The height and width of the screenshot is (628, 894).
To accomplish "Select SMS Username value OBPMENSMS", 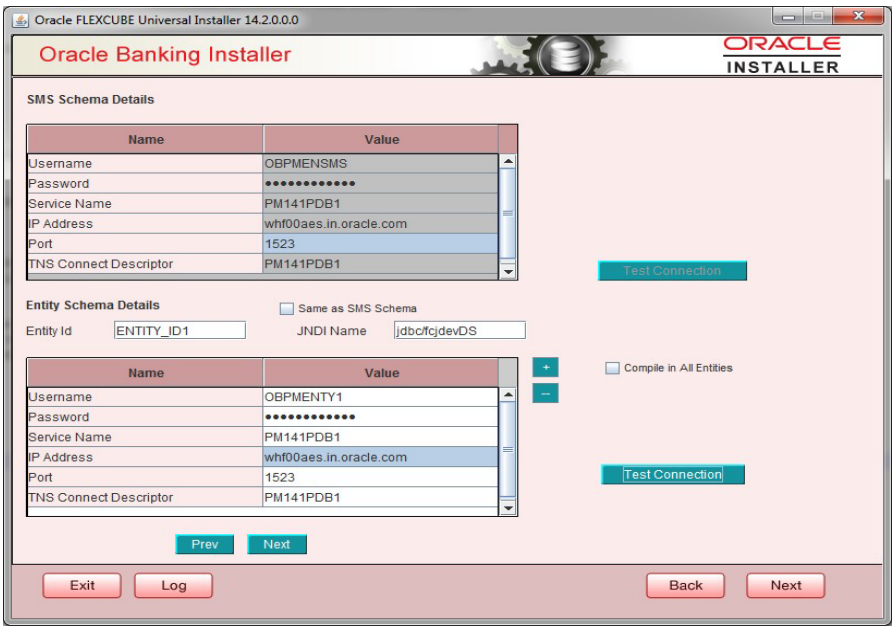I will click(x=380, y=164).
